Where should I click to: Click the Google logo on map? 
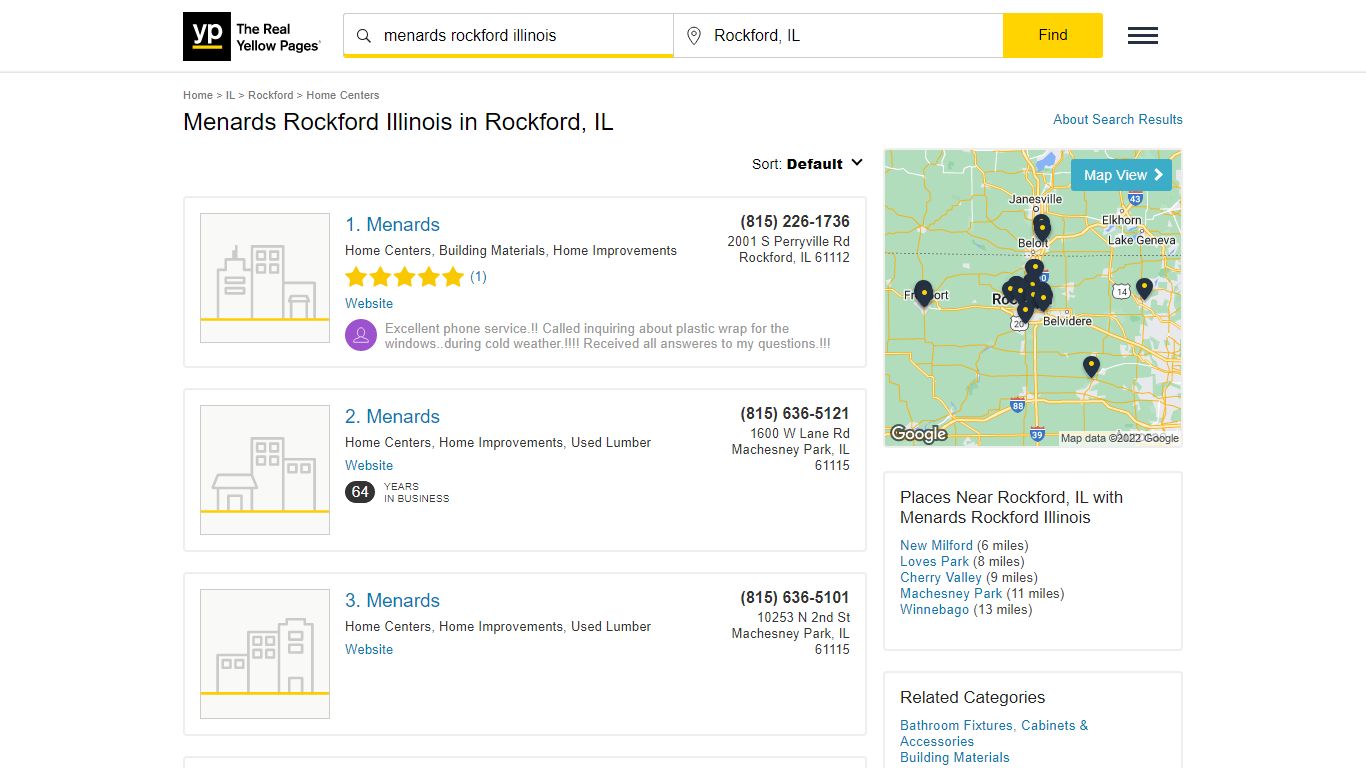918,434
